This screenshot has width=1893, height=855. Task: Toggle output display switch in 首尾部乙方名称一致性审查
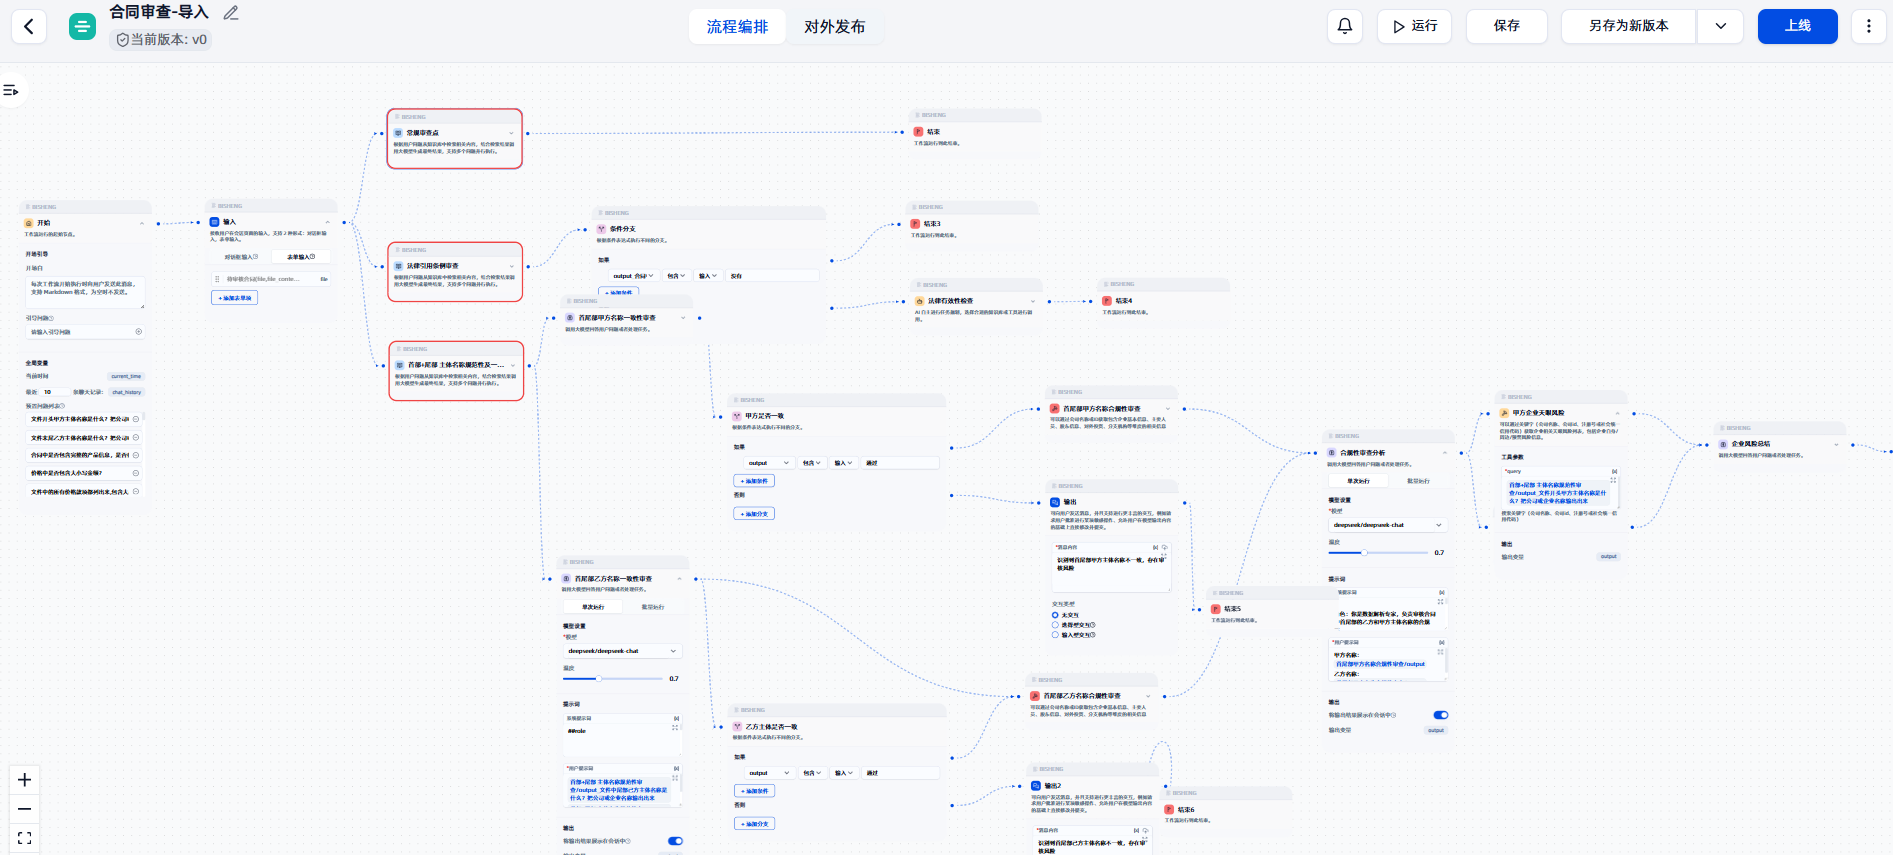pyautogui.click(x=675, y=841)
